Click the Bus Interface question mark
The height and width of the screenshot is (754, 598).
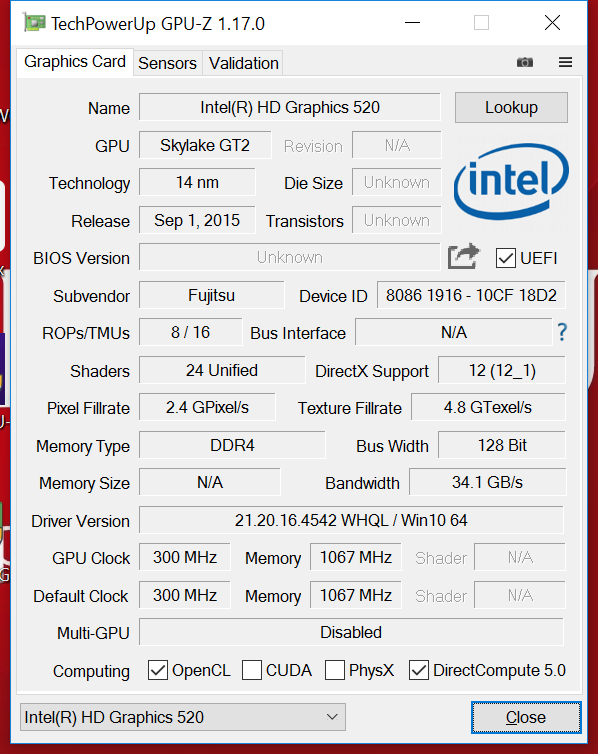coord(562,332)
